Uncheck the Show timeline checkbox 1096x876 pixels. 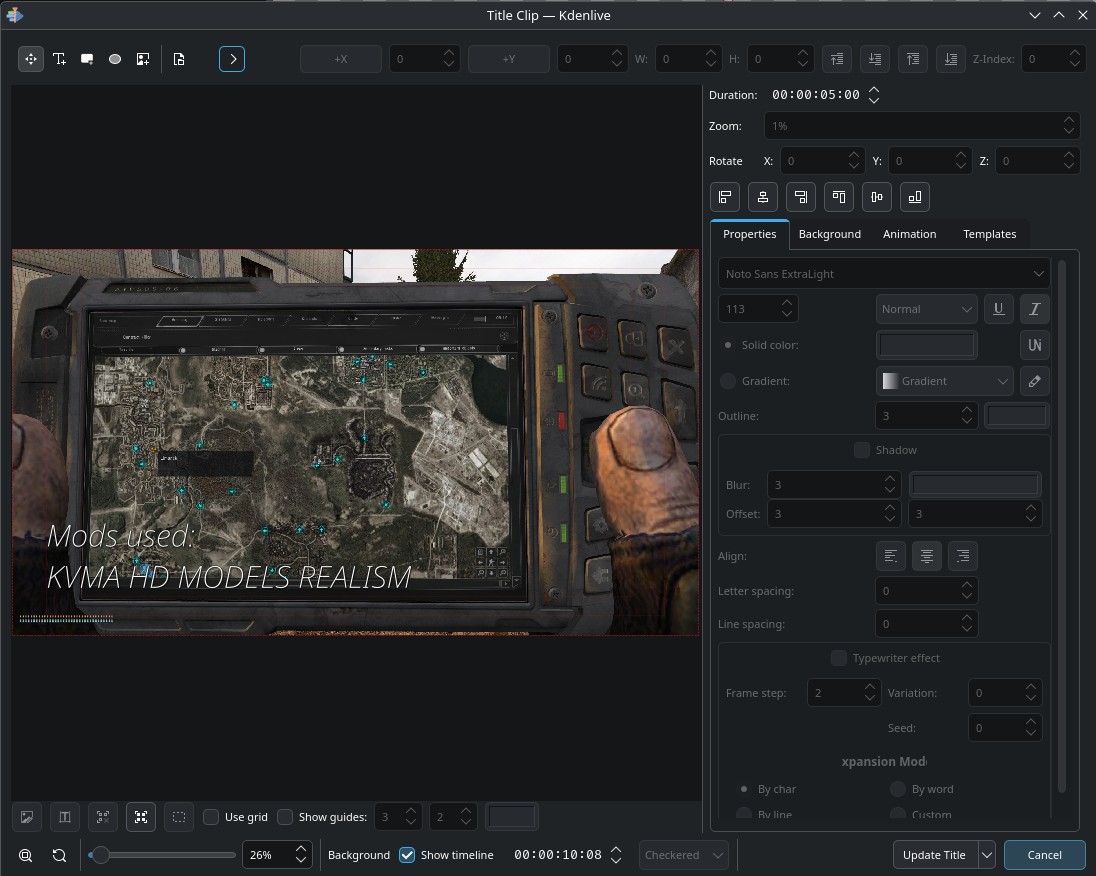click(x=407, y=855)
